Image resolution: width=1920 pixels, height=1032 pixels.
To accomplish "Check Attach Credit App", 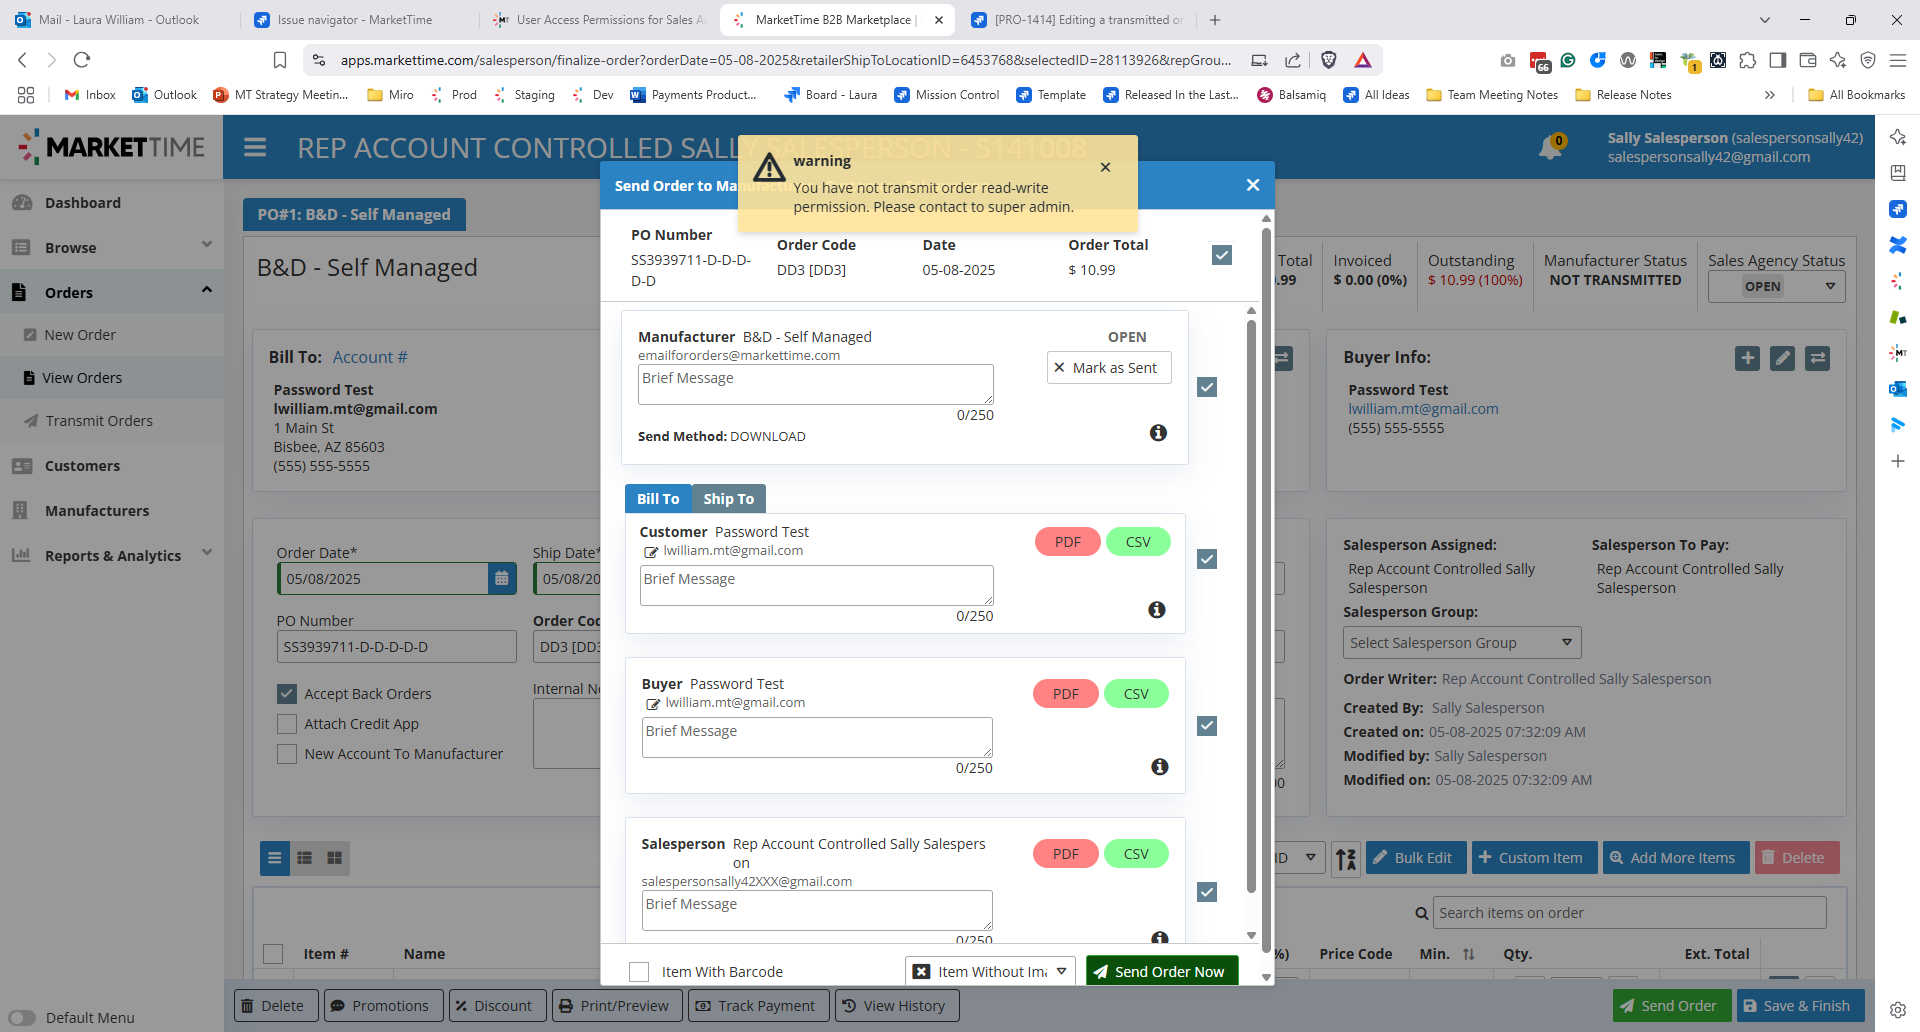I will [x=287, y=724].
